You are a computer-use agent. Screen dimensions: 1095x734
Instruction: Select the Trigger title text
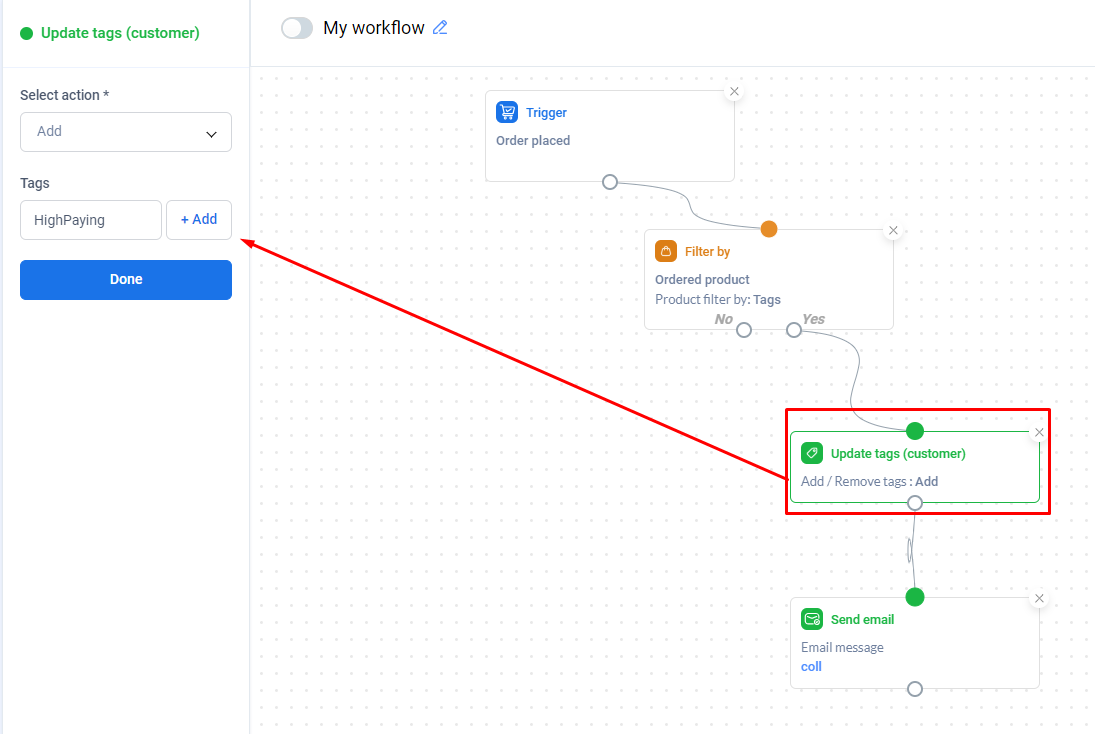click(546, 112)
